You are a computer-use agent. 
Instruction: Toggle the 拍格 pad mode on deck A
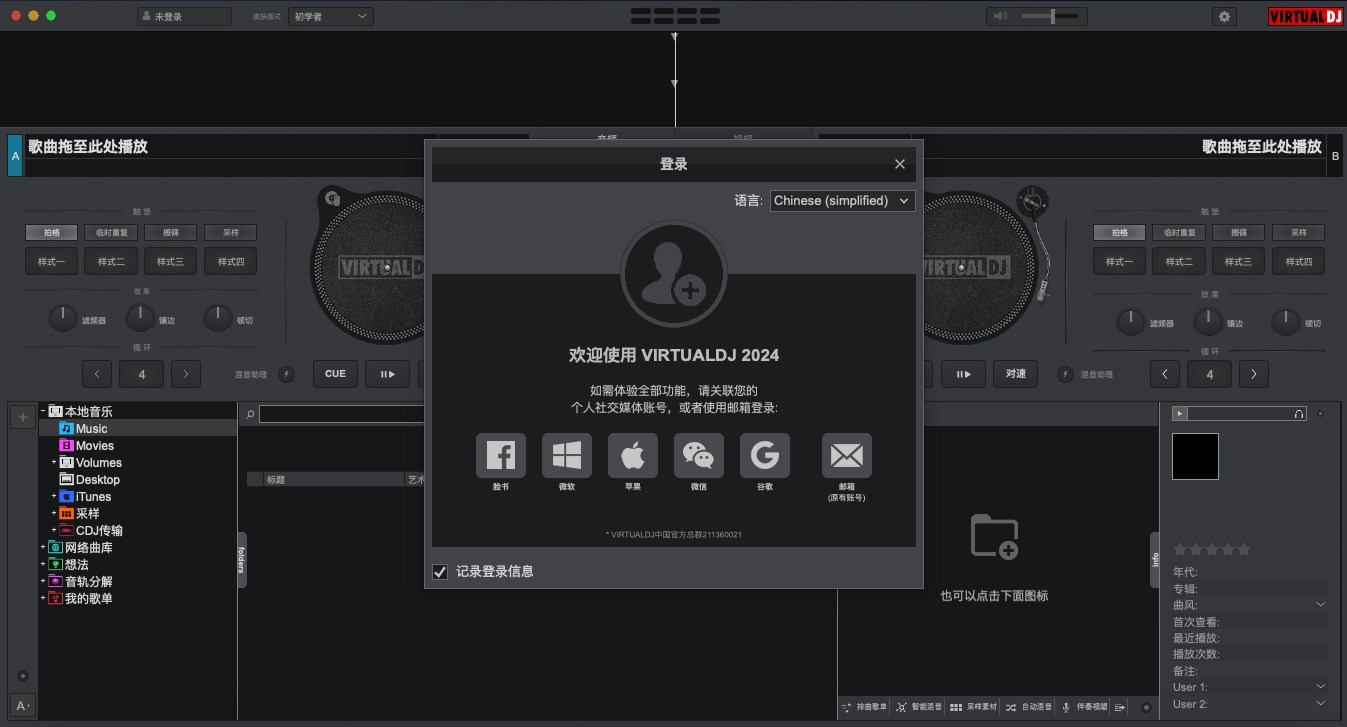(51, 232)
